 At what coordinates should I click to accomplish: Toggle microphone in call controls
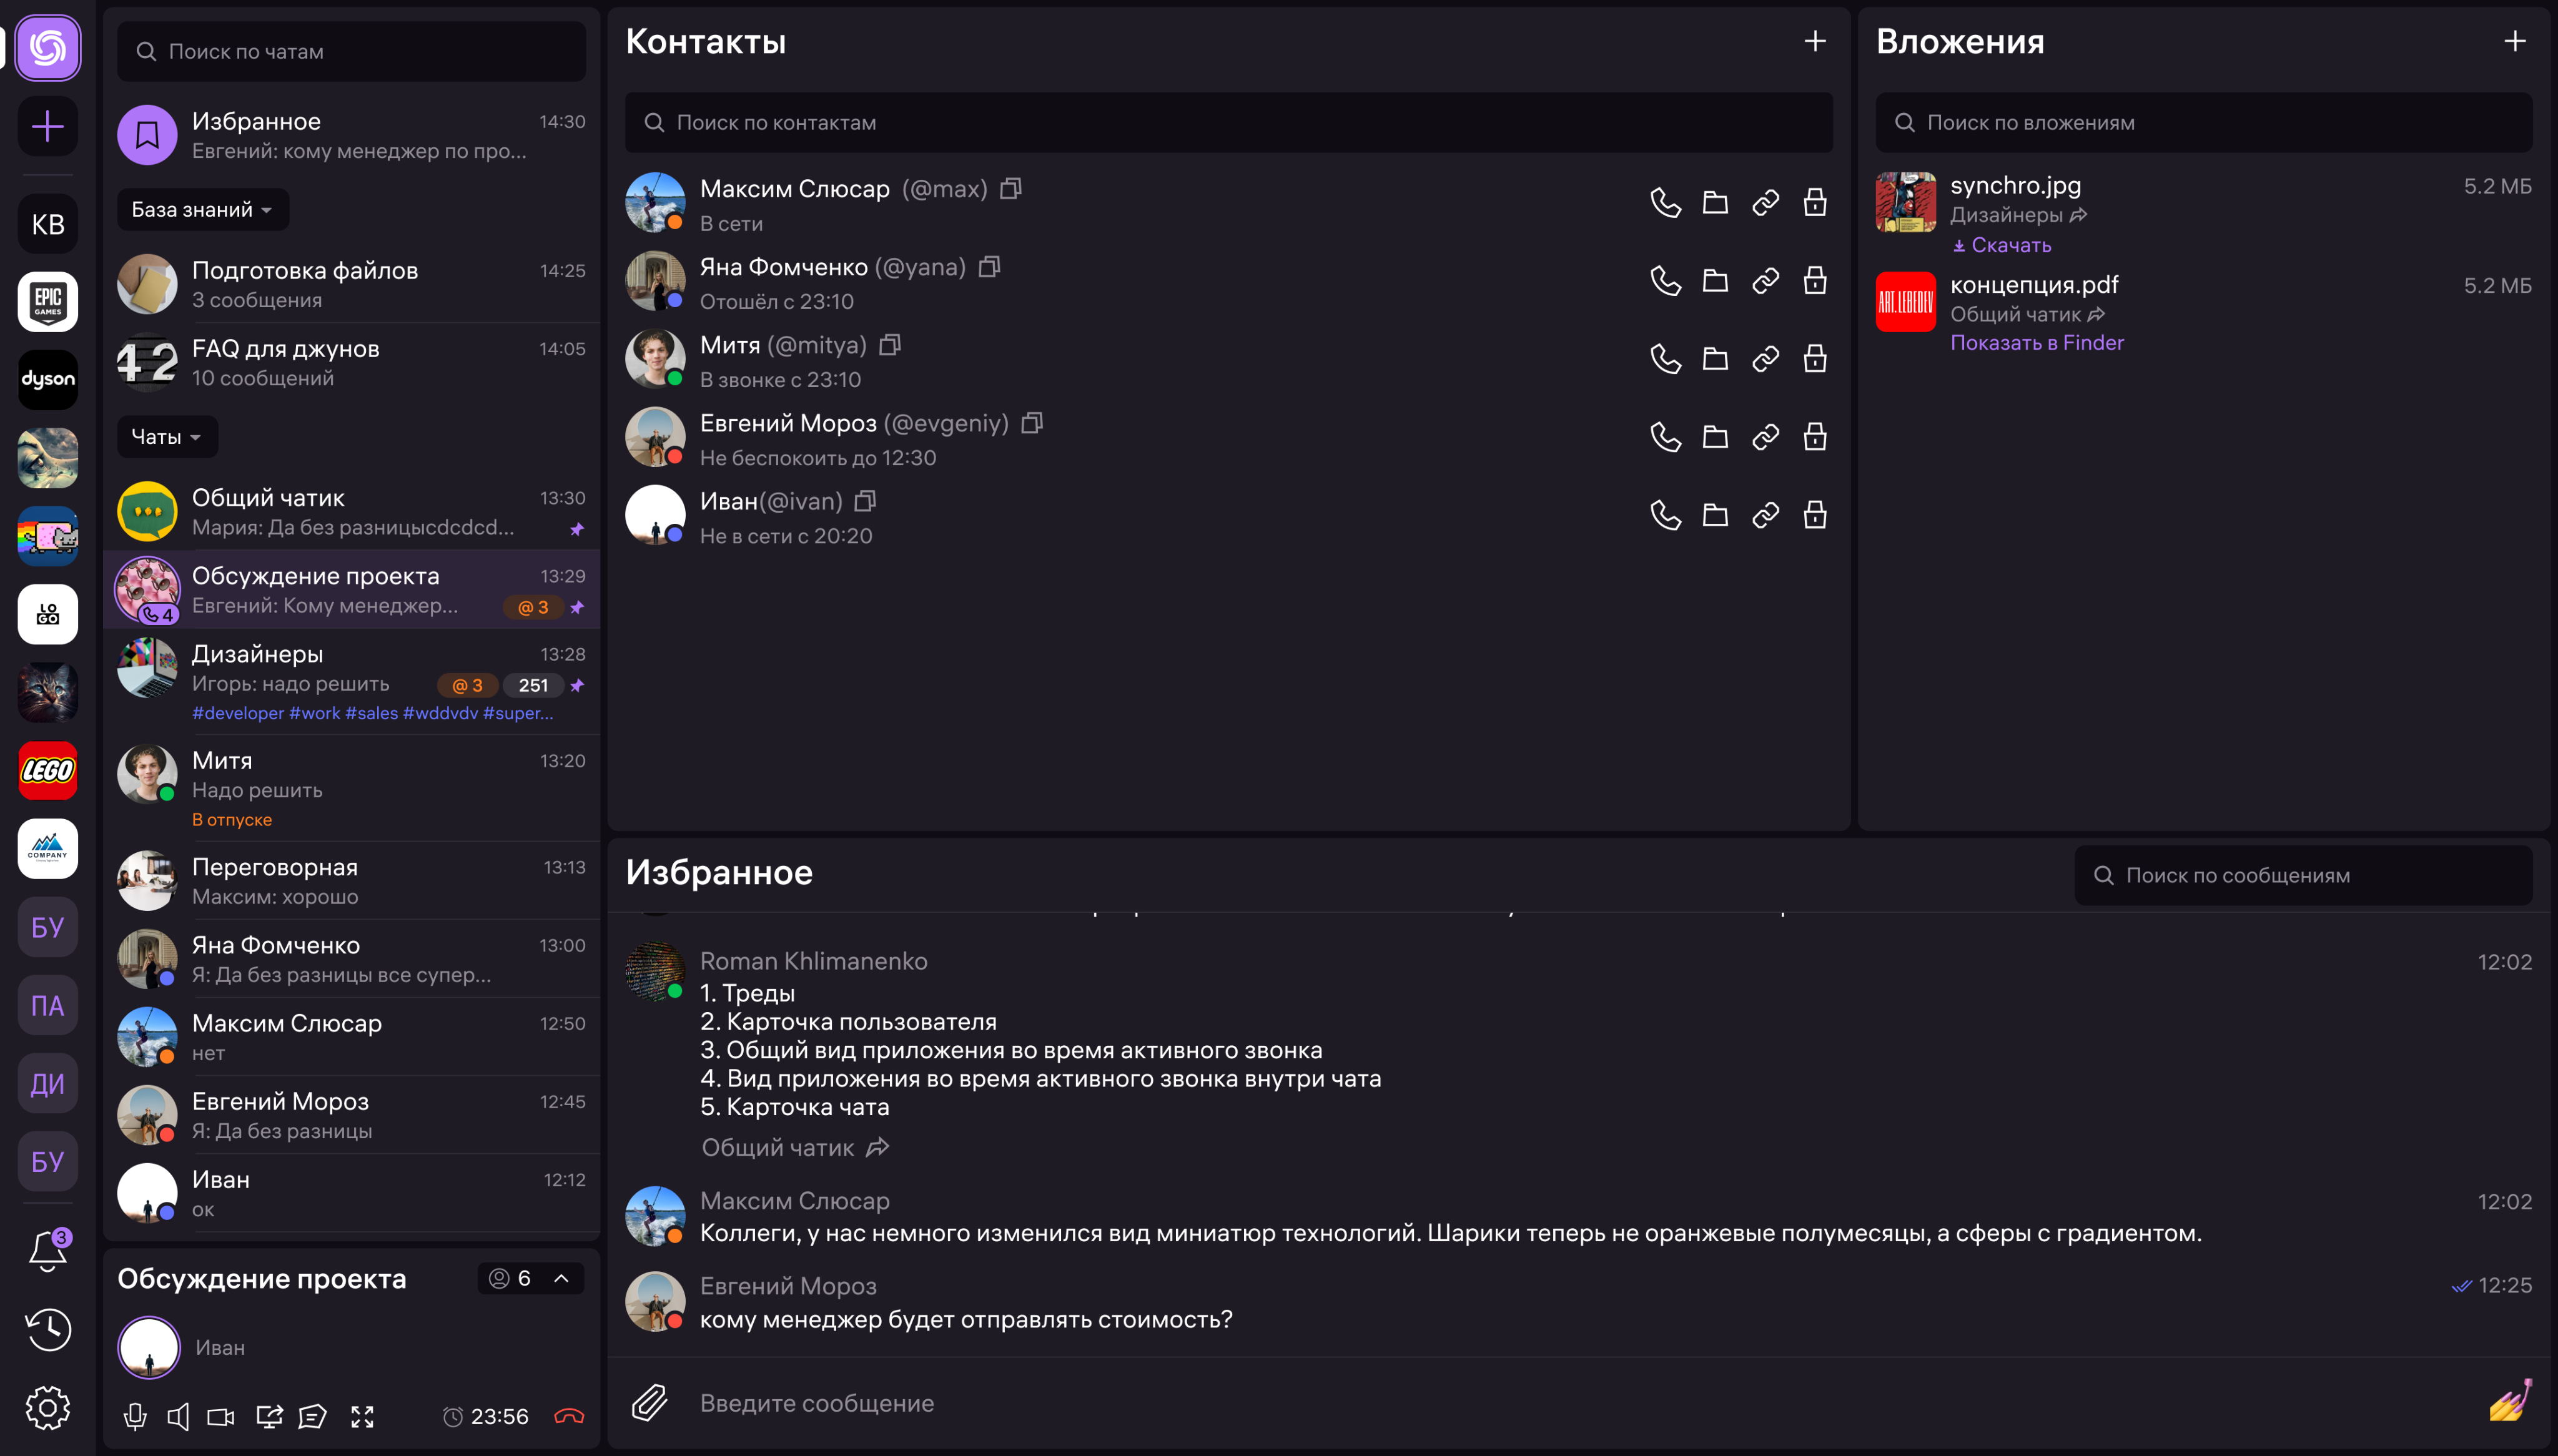coord(135,1416)
